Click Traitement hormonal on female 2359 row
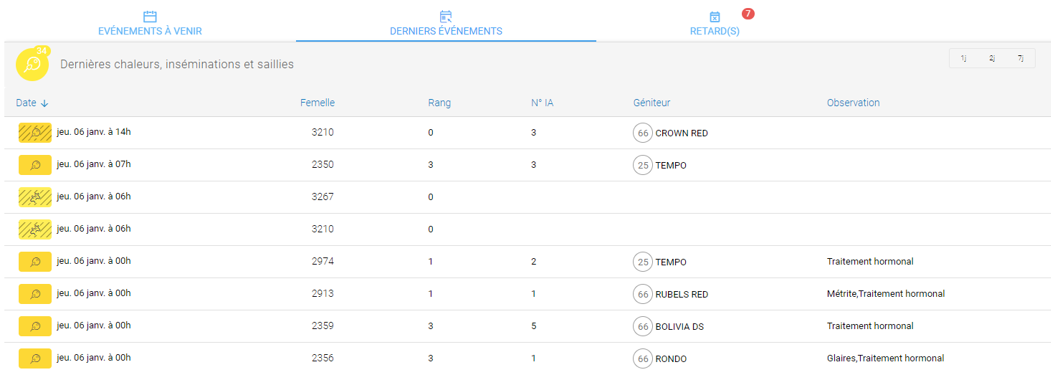The image size is (1057, 381). (870, 326)
